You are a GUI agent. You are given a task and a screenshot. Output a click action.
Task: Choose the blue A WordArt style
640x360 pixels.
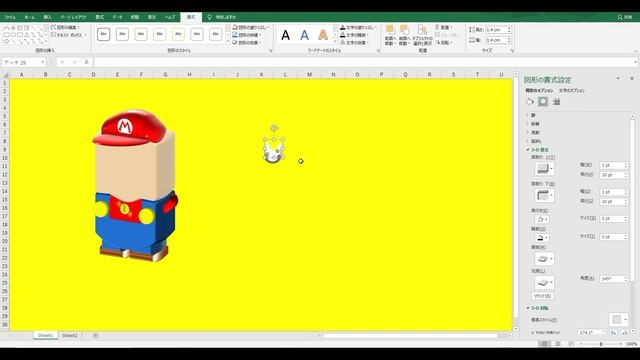(304, 36)
